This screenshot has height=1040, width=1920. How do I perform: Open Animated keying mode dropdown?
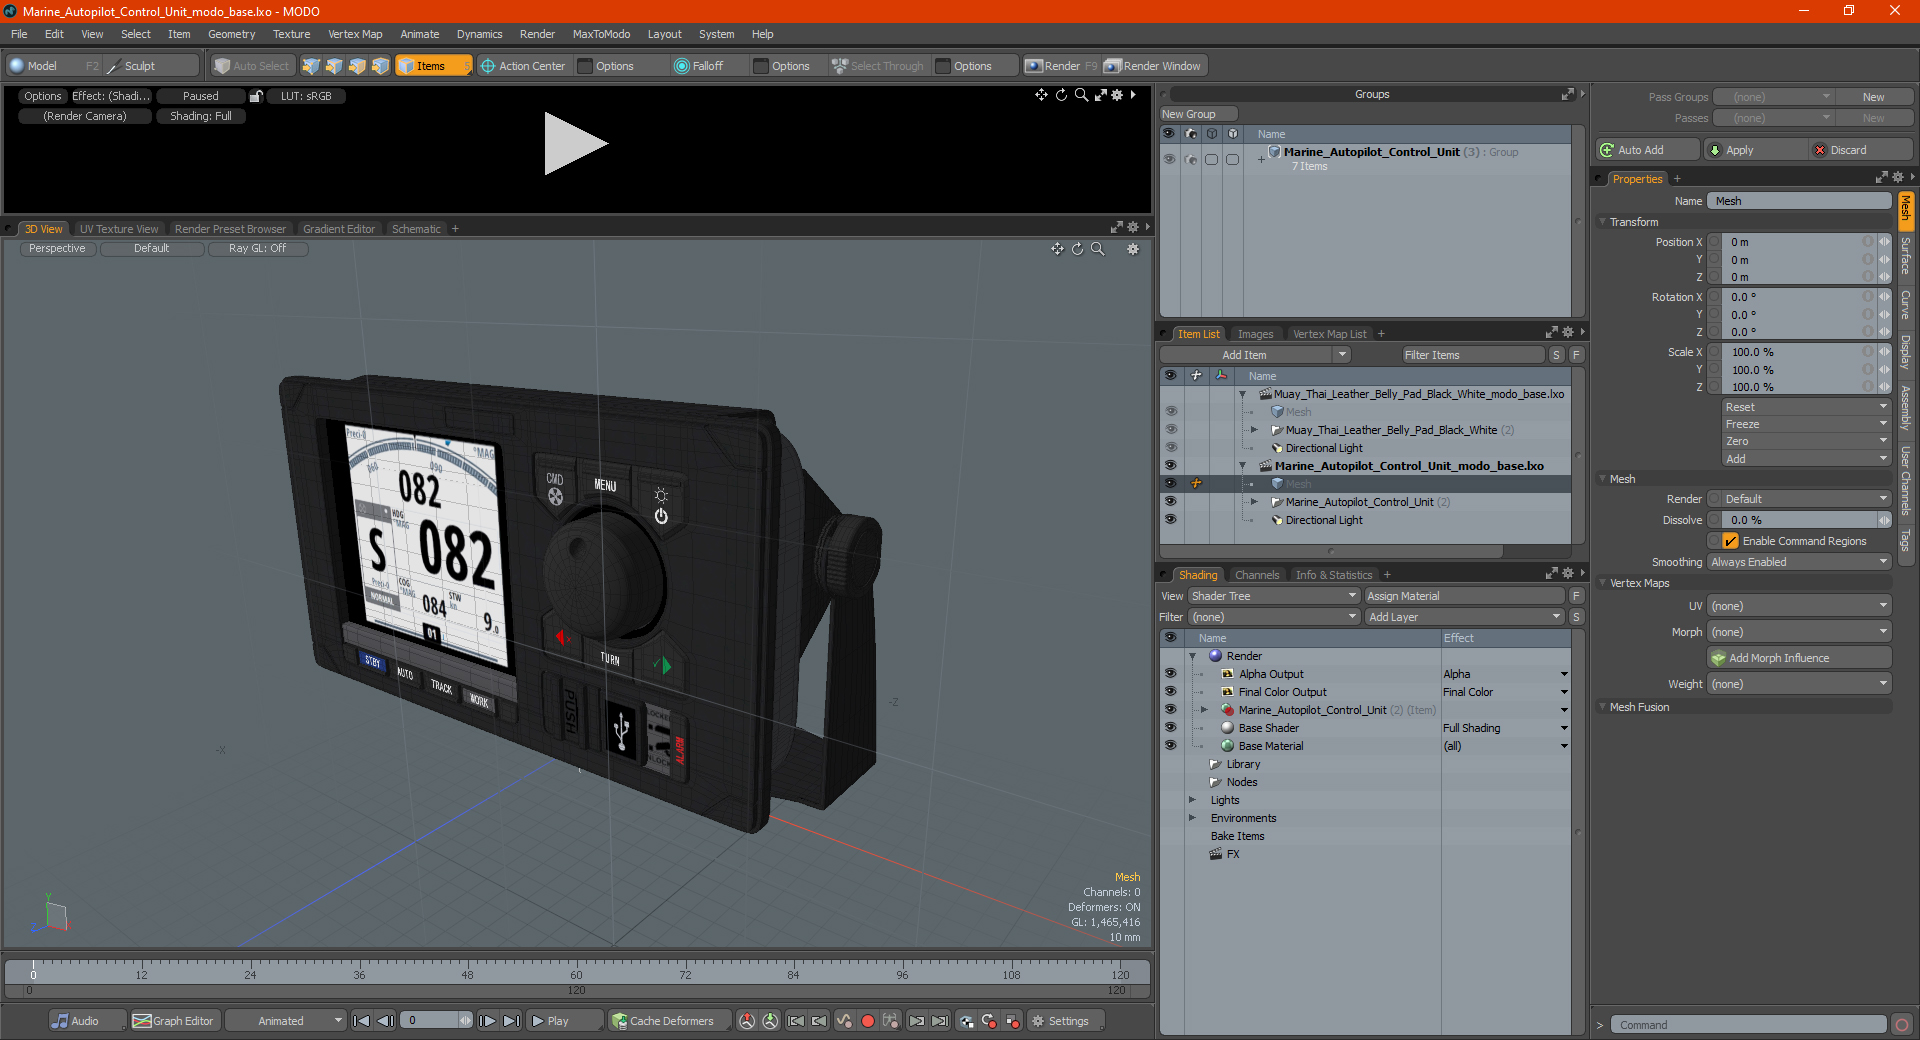pyautogui.click(x=286, y=1021)
